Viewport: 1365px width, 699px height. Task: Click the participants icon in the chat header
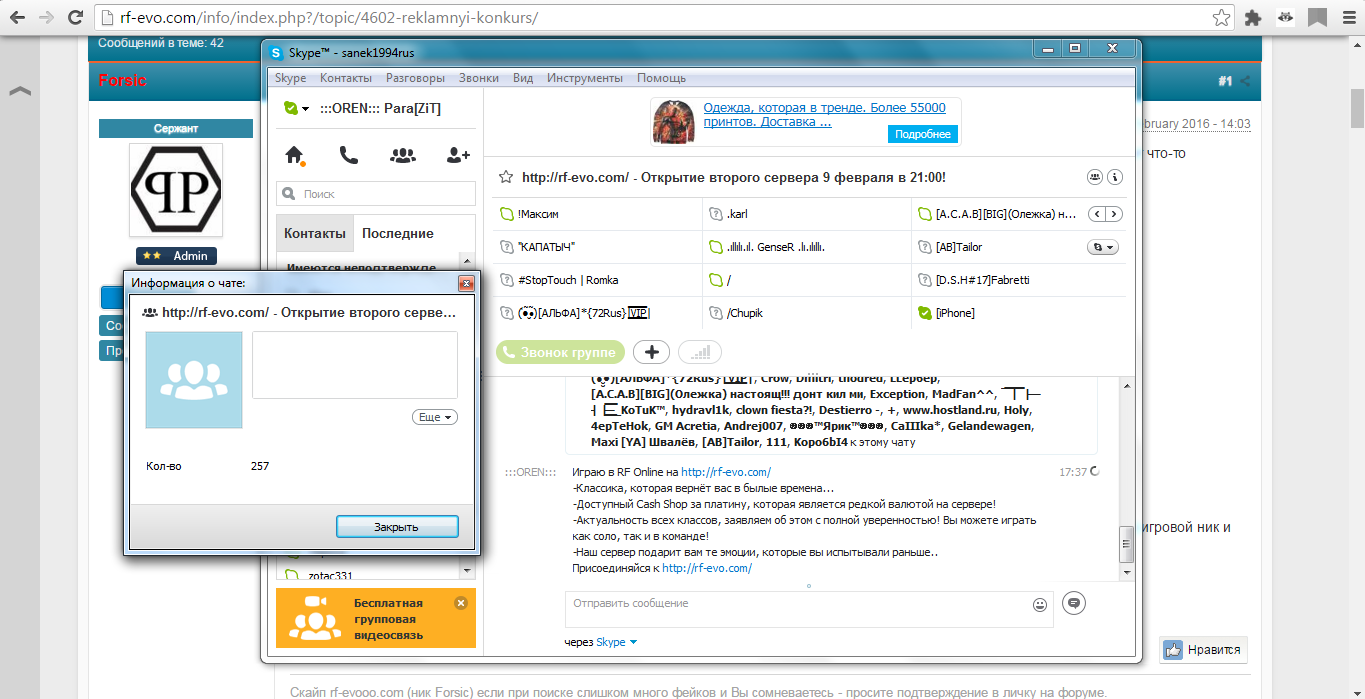click(1095, 177)
